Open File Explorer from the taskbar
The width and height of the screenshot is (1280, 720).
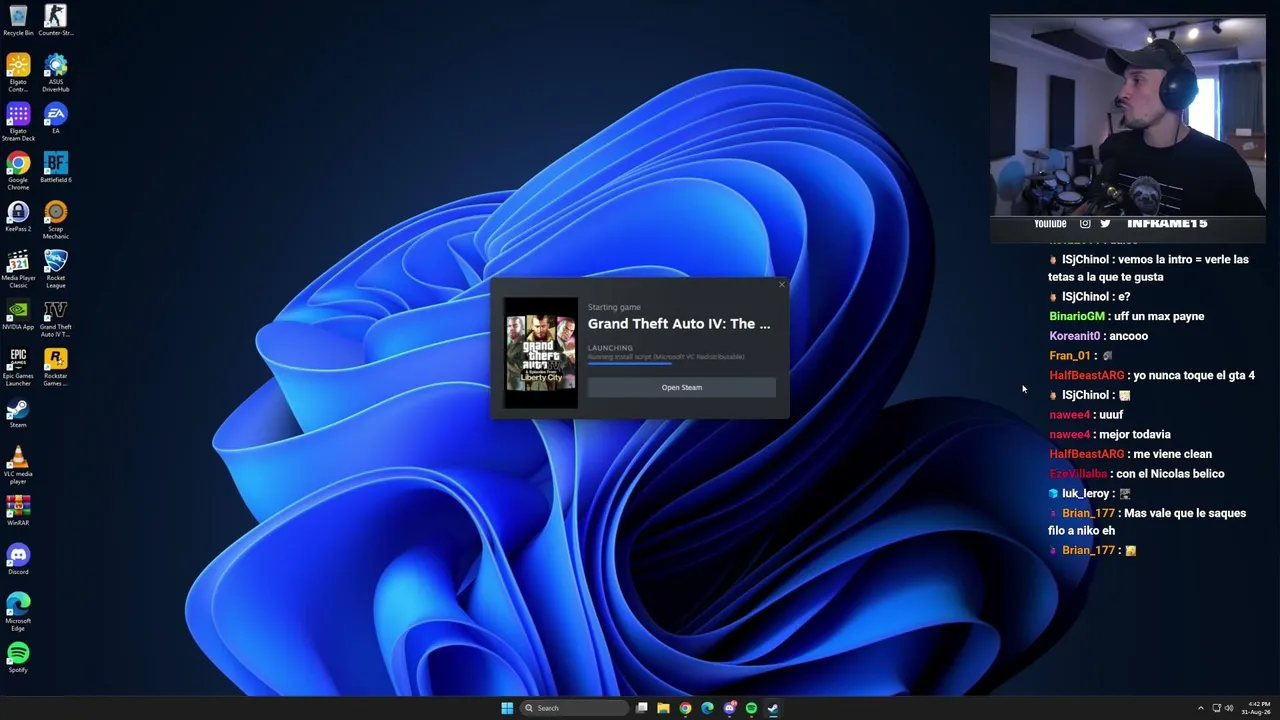pyautogui.click(x=663, y=708)
